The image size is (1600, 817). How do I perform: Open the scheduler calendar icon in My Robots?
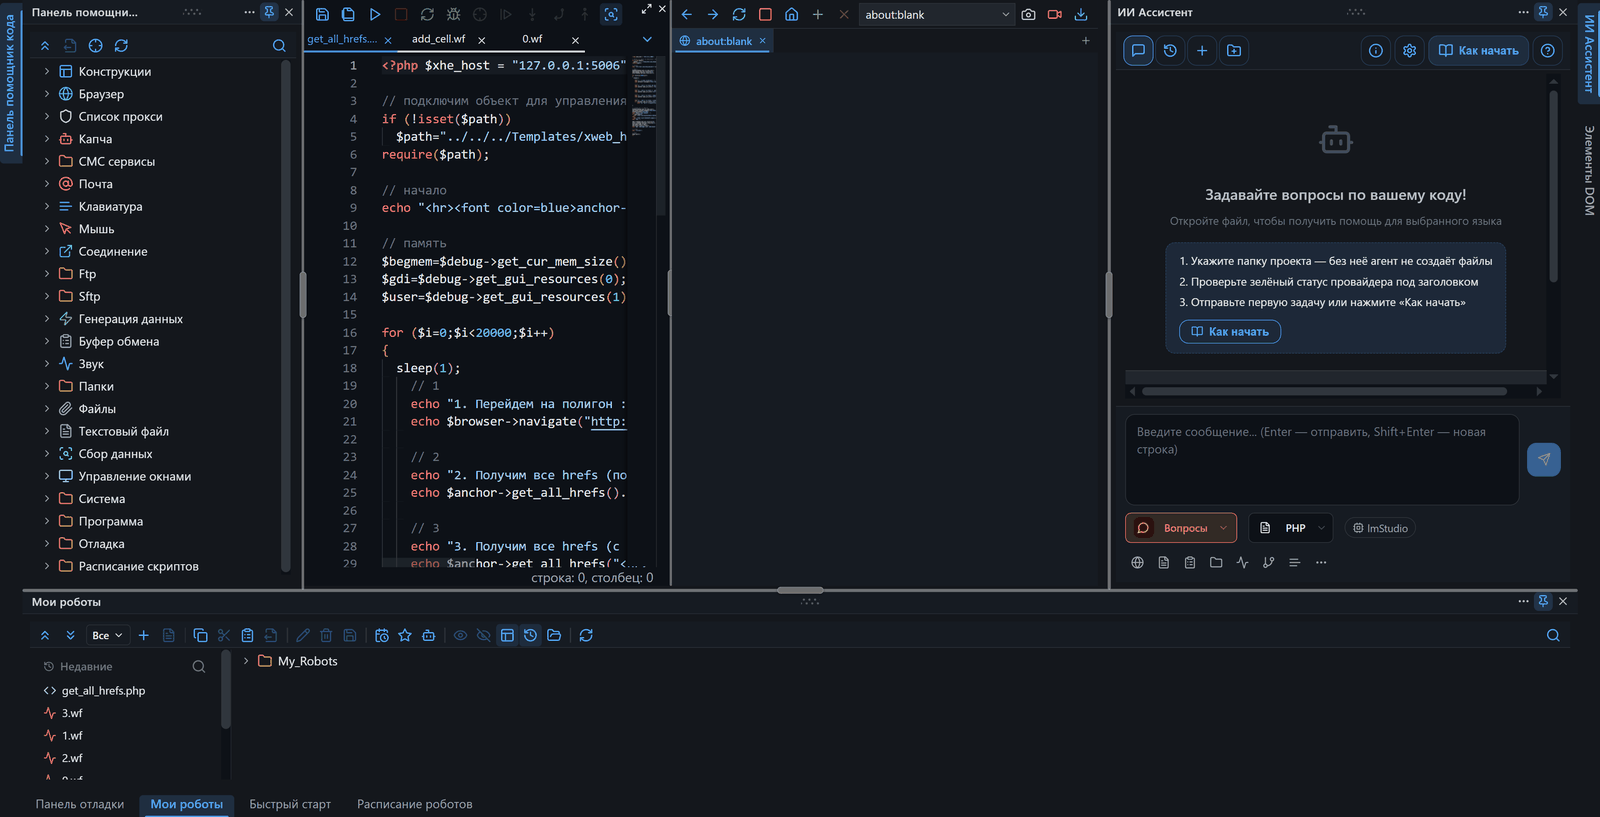click(382, 635)
